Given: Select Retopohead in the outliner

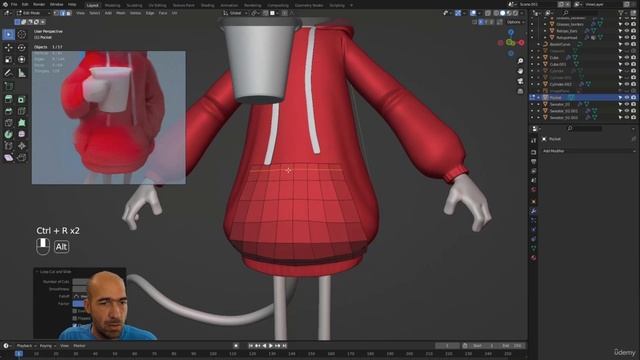Looking at the screenshot, I should coord(567,38).
